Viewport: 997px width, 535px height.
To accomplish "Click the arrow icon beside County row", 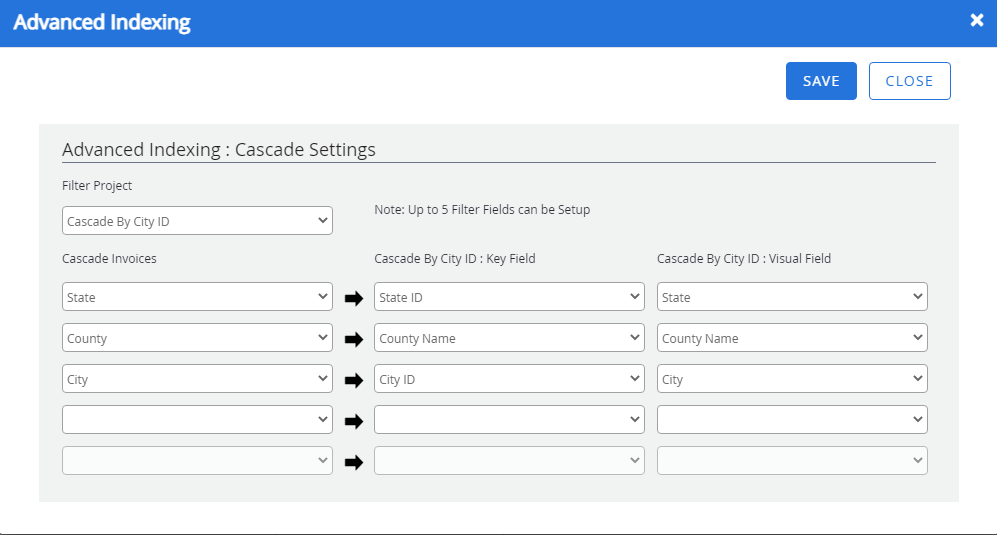I will point(353,339).
